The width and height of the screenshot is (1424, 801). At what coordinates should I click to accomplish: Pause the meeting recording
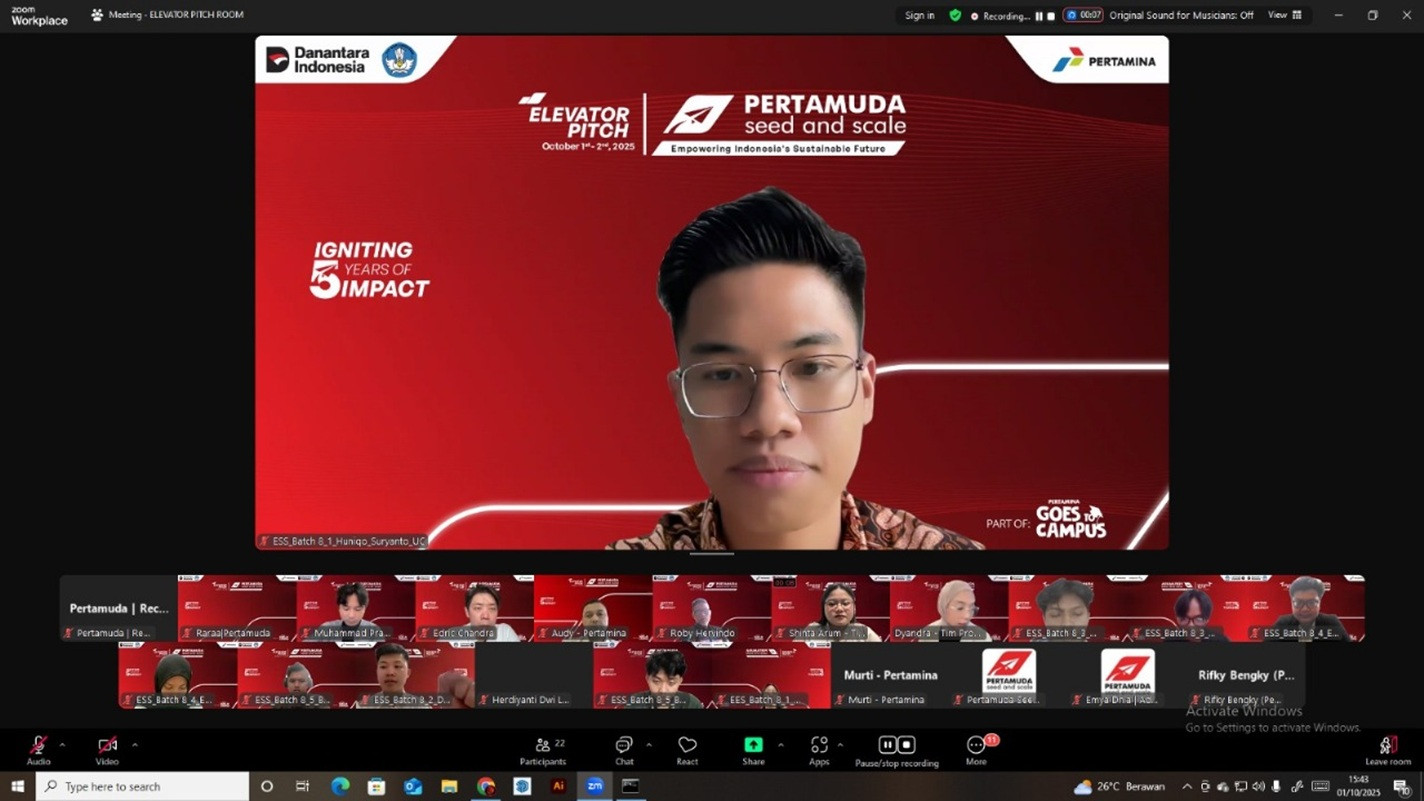pyautogui.click(x=887, y=744)
